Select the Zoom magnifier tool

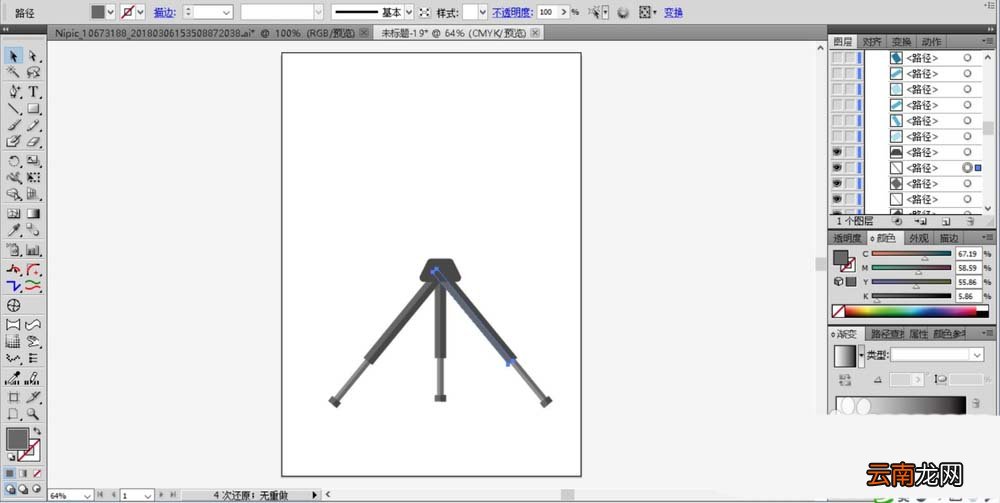point(33,414)
